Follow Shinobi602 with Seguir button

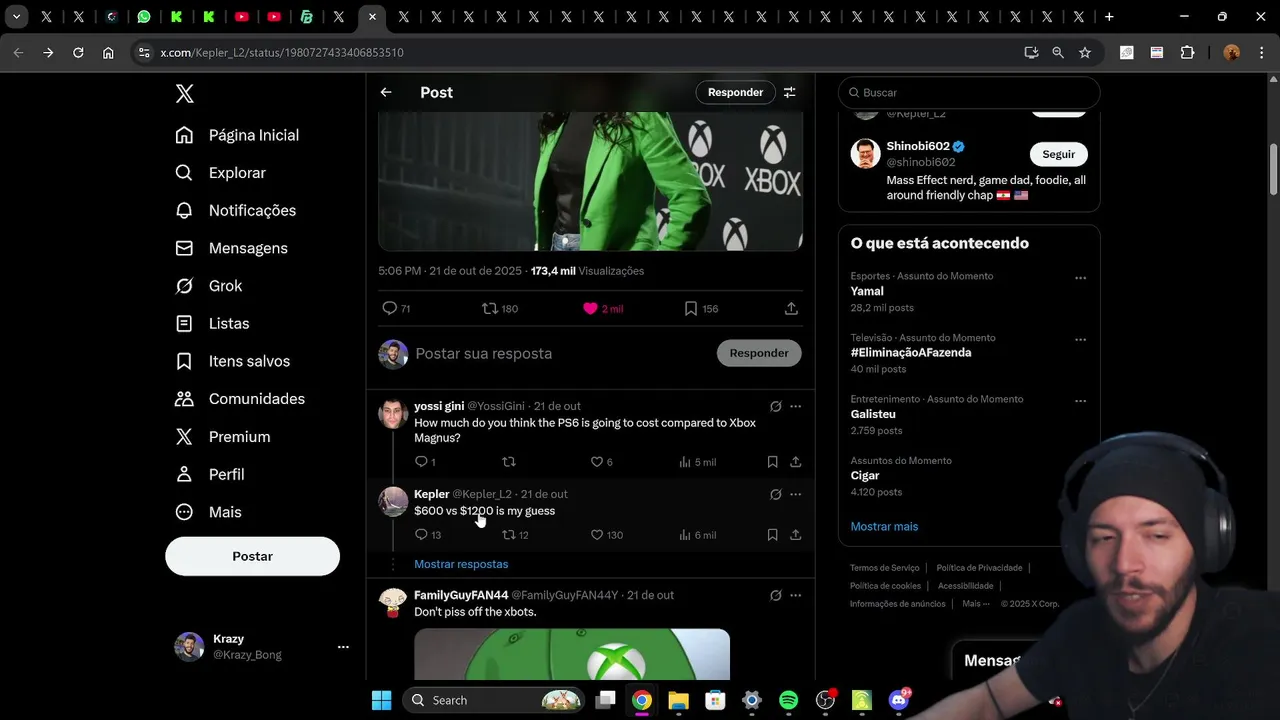(x=1058, y=154)
